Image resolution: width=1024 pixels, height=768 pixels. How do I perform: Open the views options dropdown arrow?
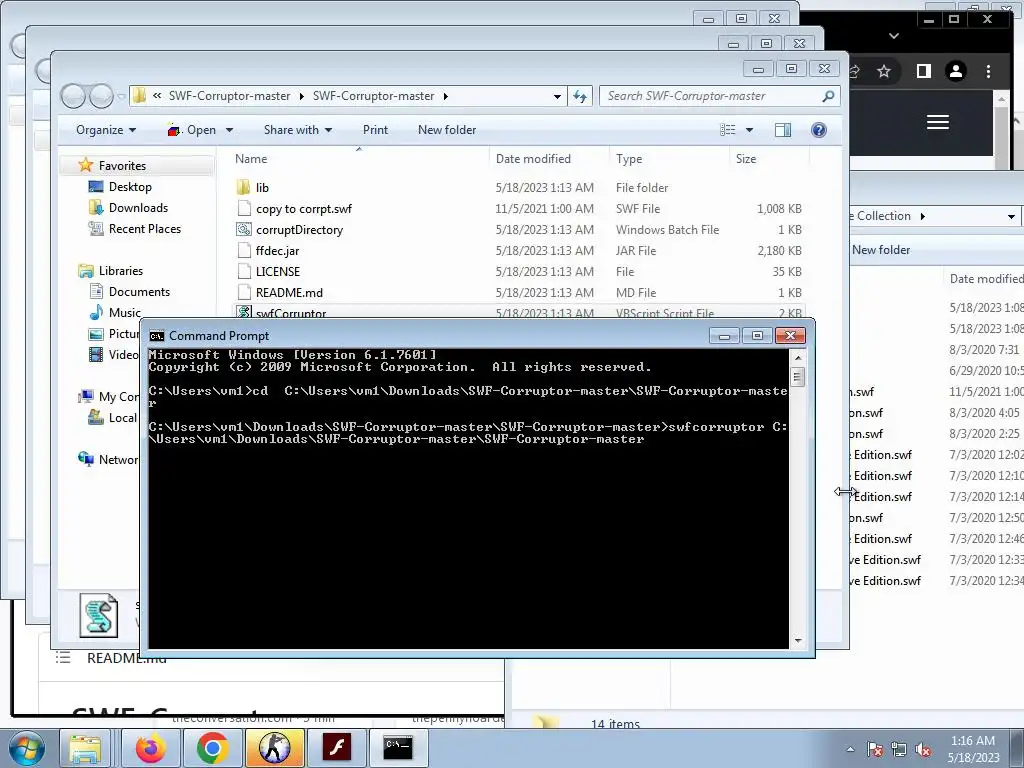[x=750, y=130]
